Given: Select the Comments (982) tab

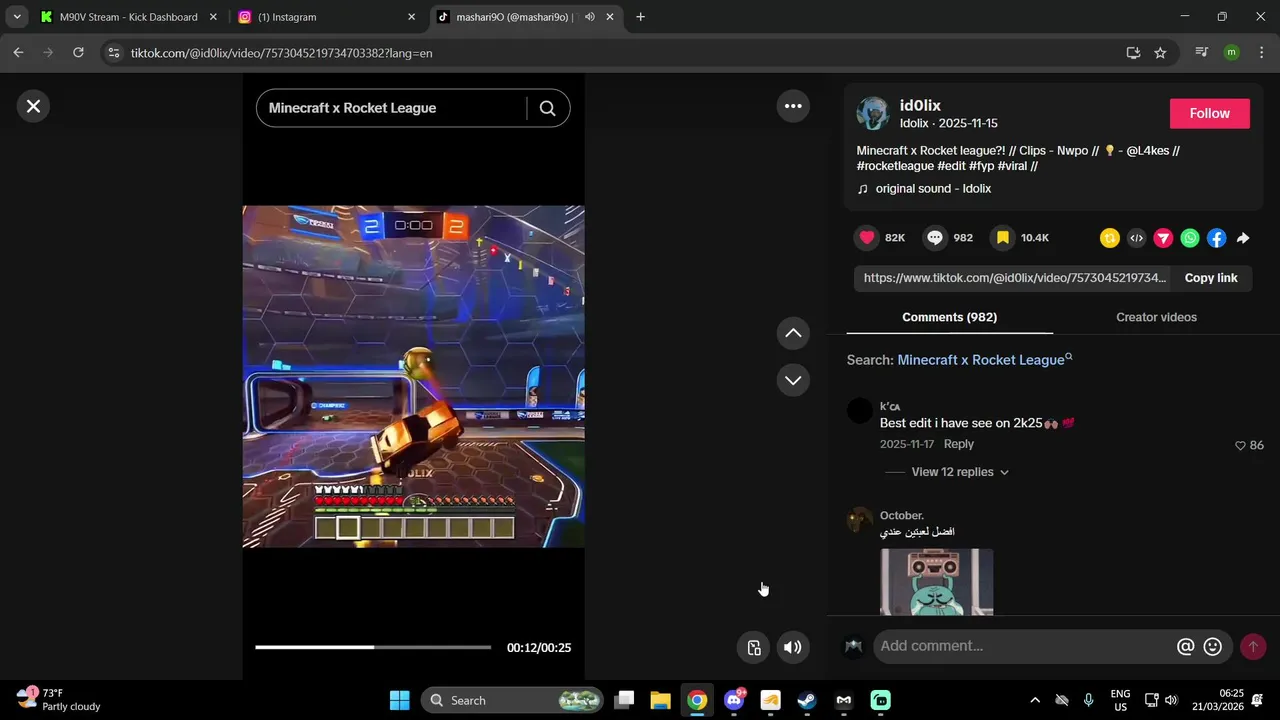Looking at the screenshot, I should (x=949, y=317).
